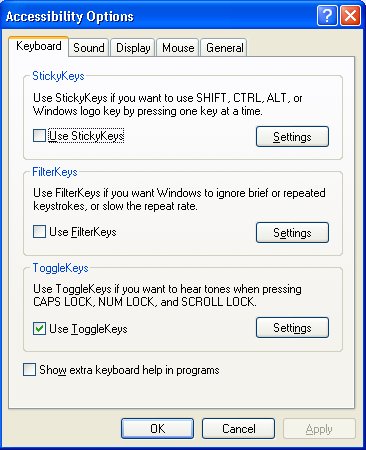The image size is (366, 450).
Task: Enable Show extra keyboard help in programs
Action: point(29,370)
